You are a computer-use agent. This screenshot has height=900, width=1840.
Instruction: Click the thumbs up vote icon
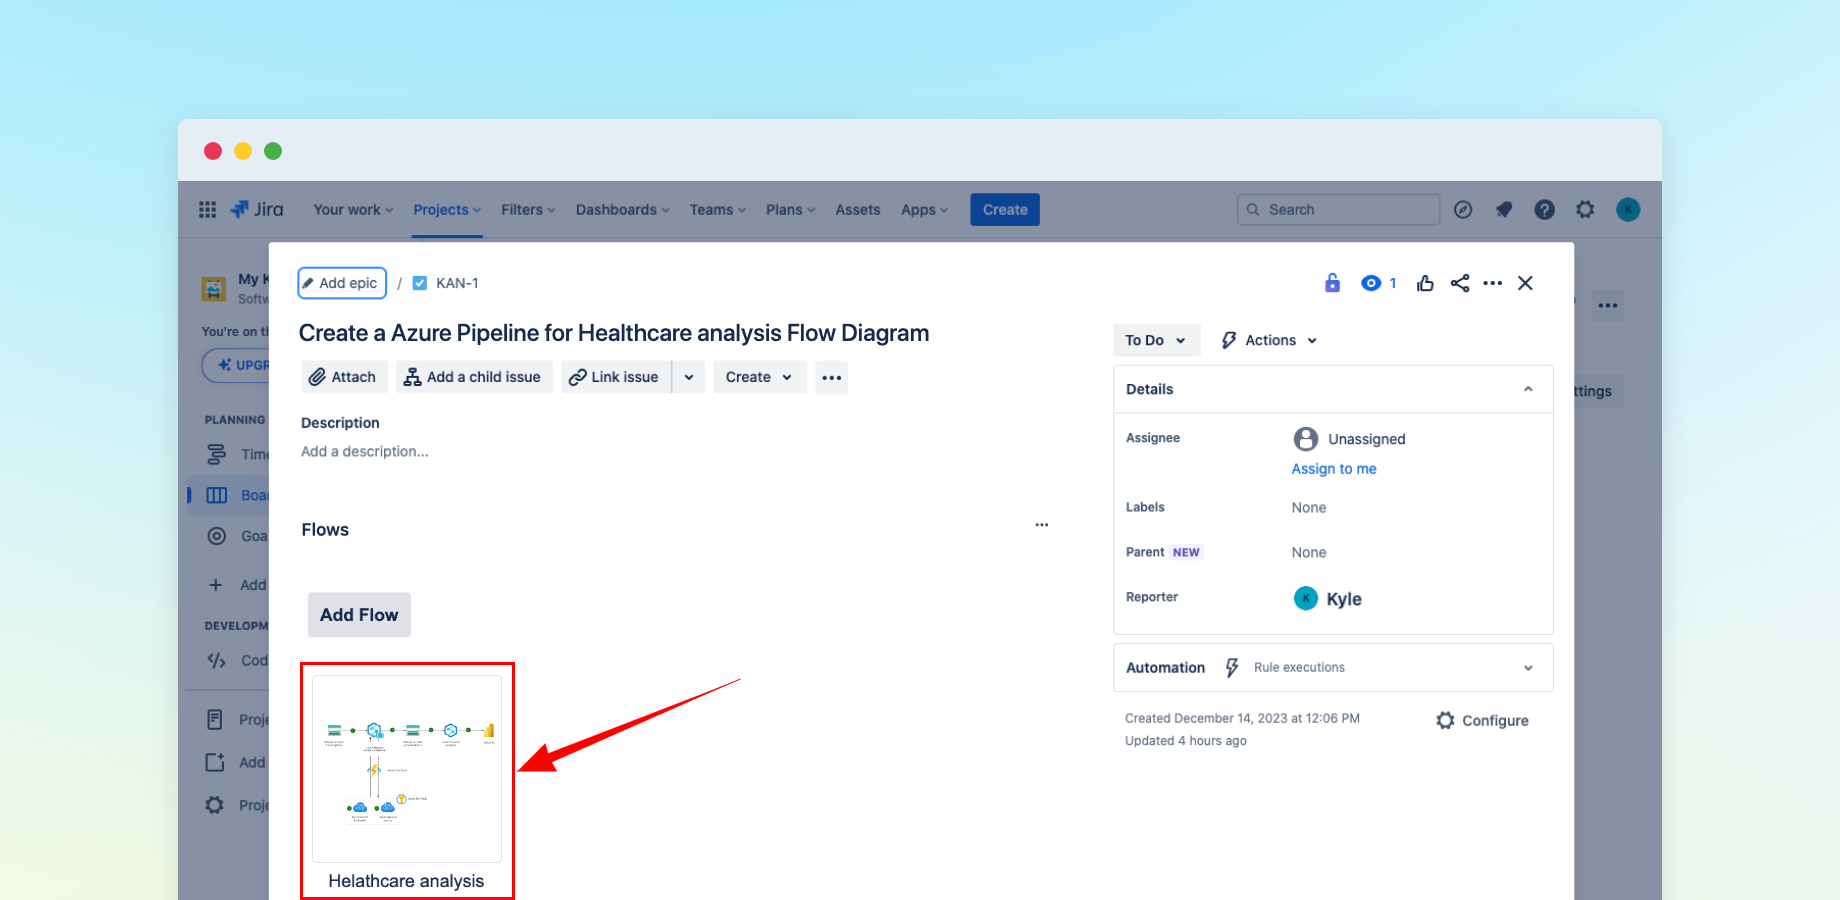point(1425,283)
